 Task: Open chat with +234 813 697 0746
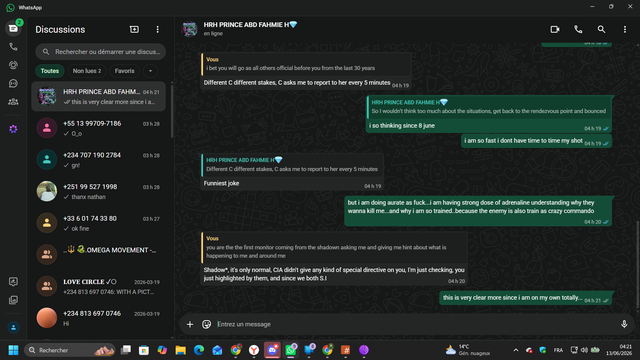point(98,318)
